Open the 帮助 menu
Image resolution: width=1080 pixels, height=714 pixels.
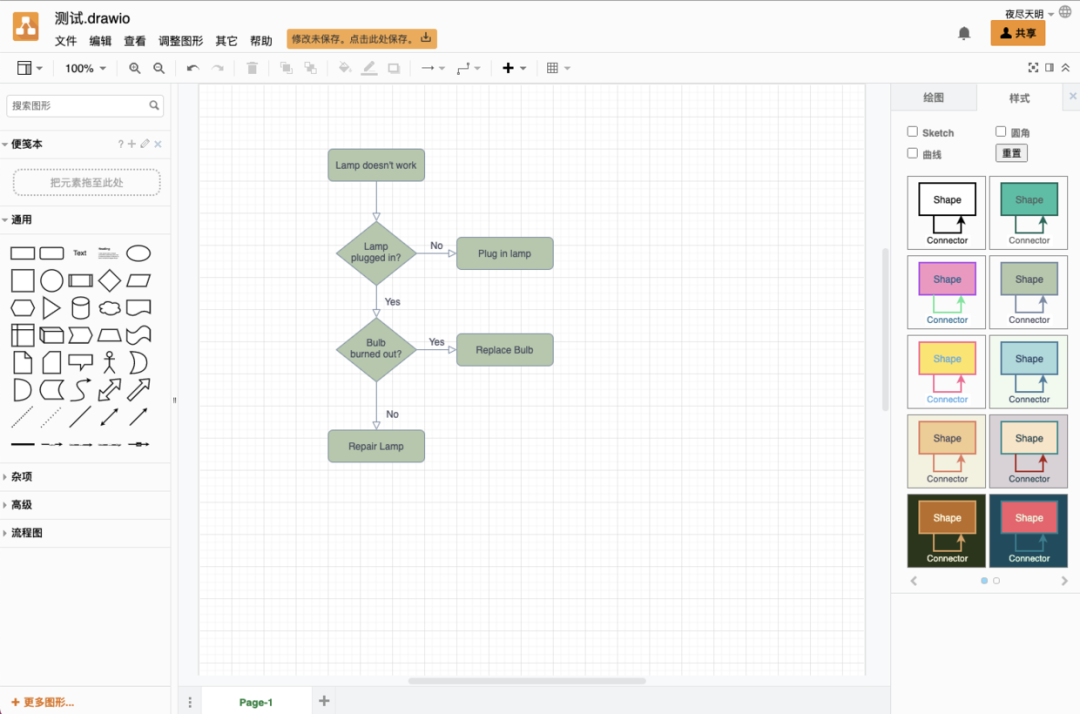(x=260, y=41)
